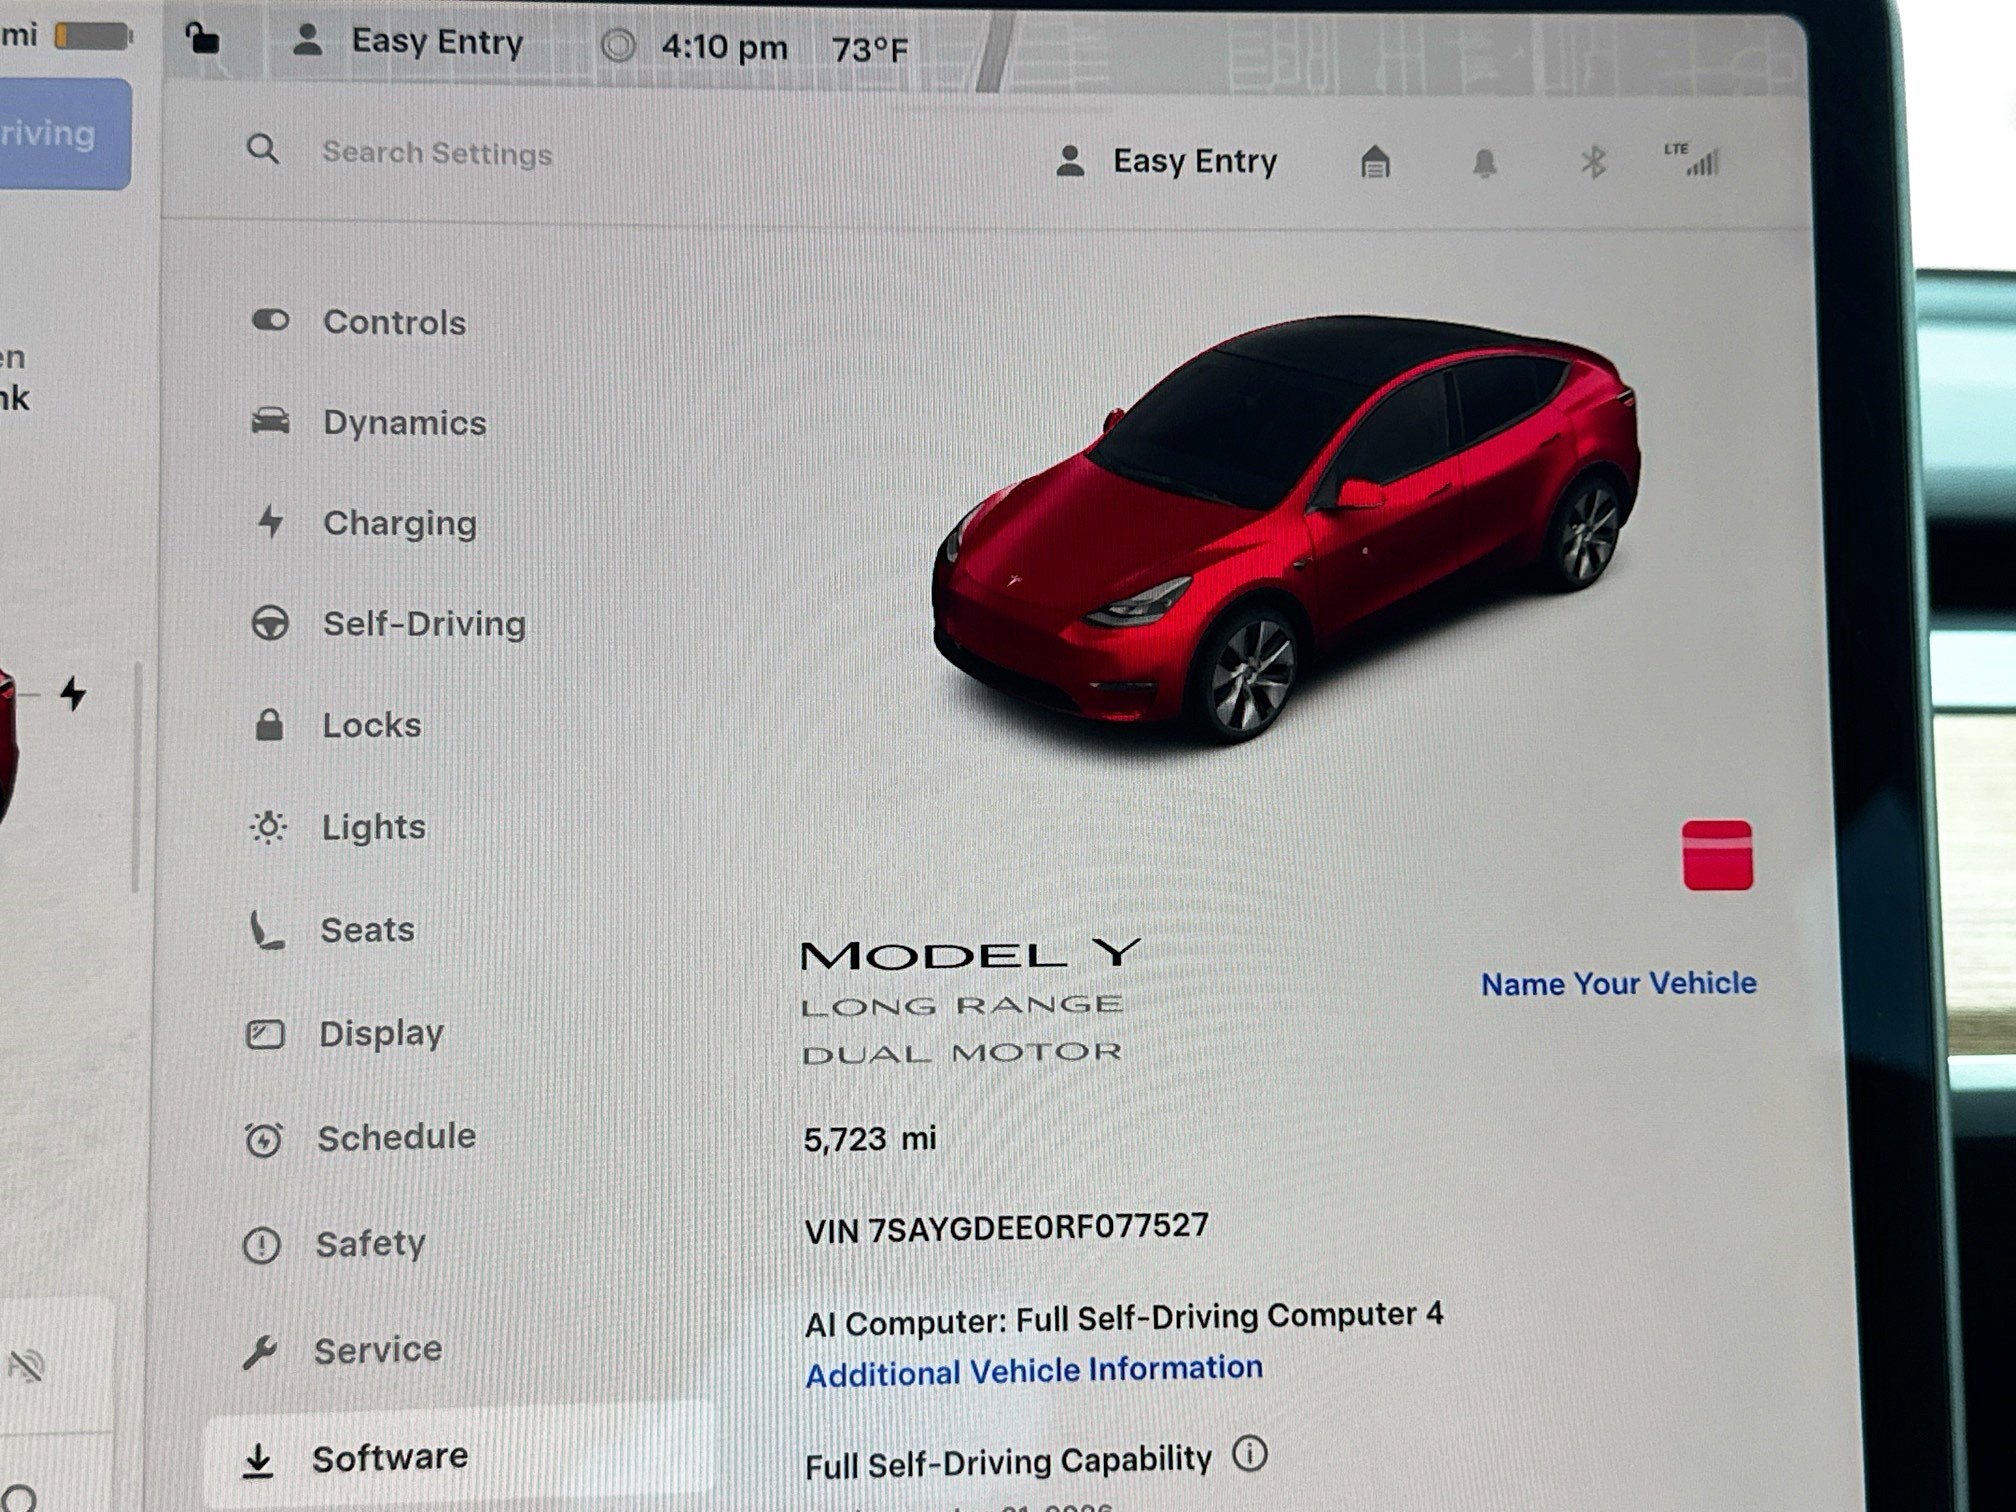Tap Easy Entry profile in top status bar
Image resolution: width=2016 pixels, height=1512 pixels.
[x=408, y=42]
